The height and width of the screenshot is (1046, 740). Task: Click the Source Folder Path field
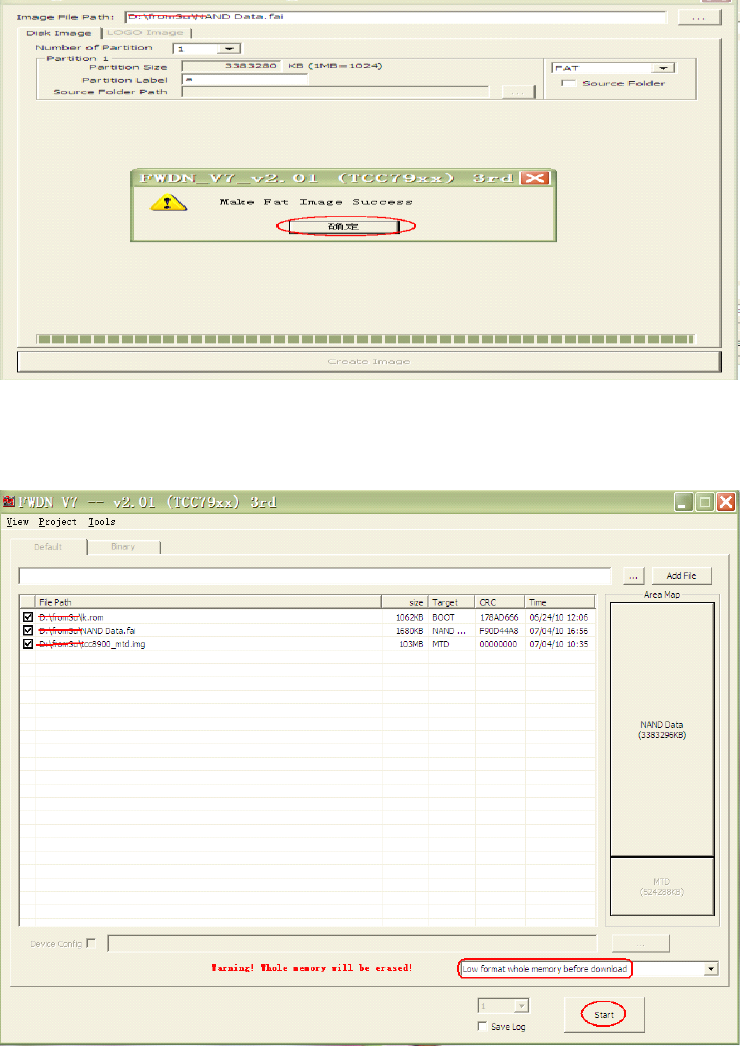point(335,92)
